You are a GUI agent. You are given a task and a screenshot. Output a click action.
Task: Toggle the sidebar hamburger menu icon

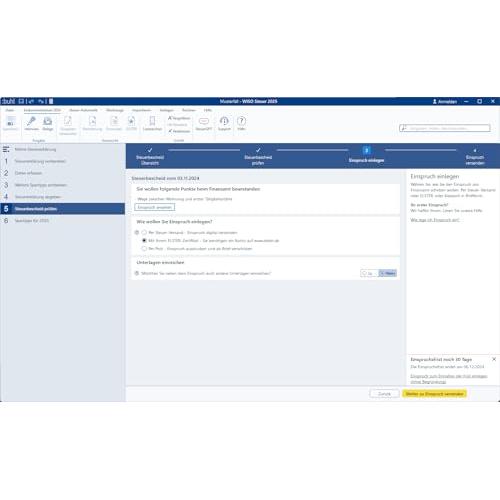(6, 149)
